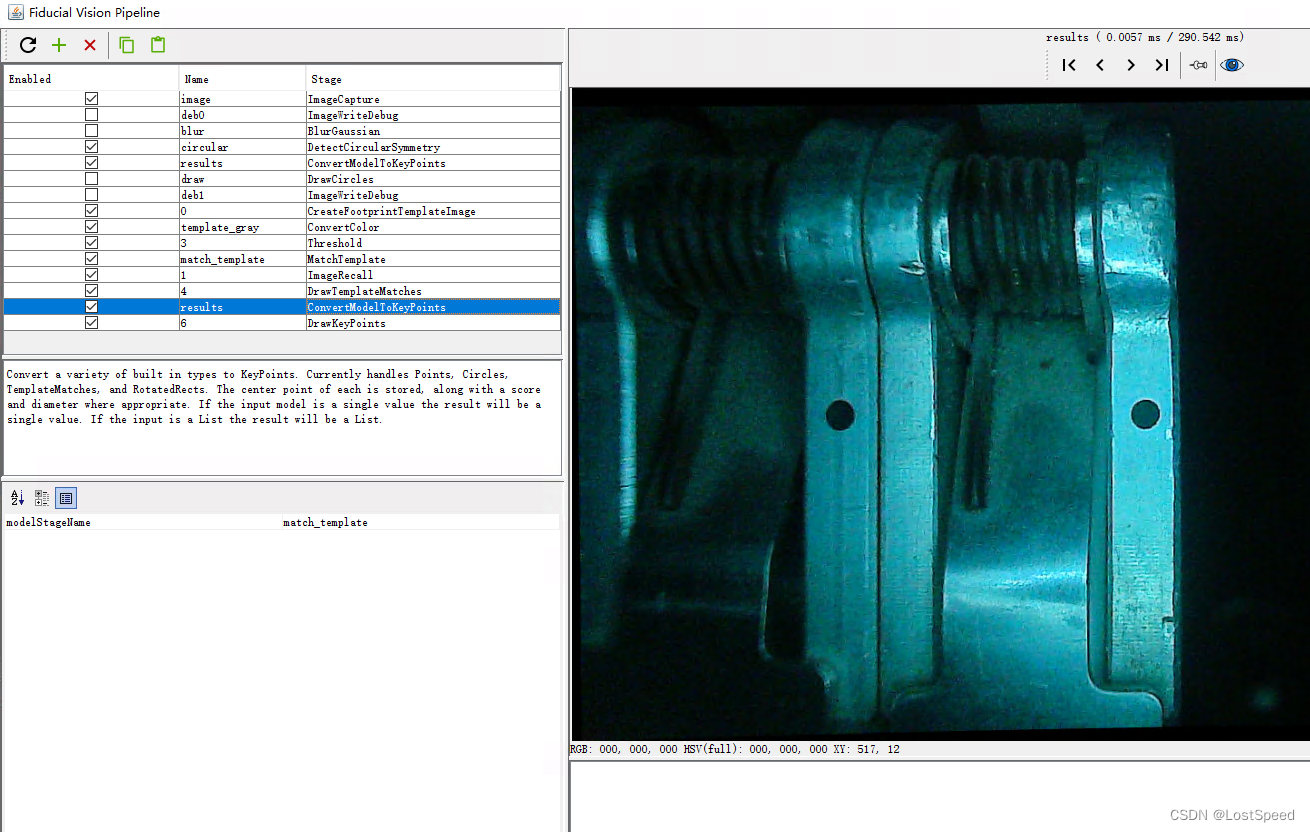Select the ImageCapture stage cell

point(433,99)
